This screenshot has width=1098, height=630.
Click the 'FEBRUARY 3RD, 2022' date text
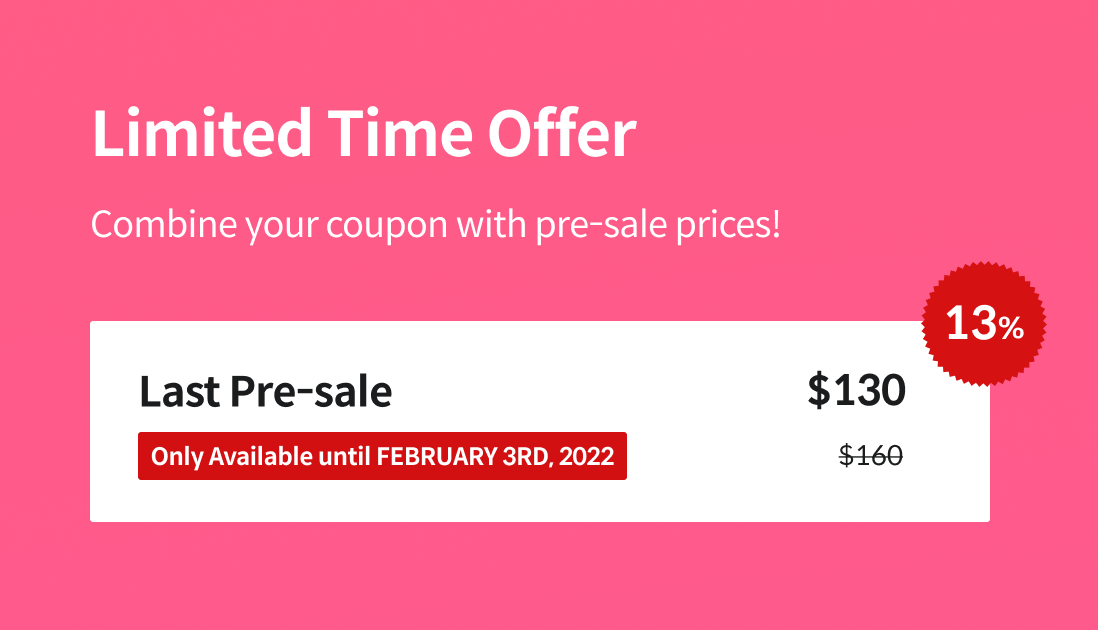click(495, 456)
